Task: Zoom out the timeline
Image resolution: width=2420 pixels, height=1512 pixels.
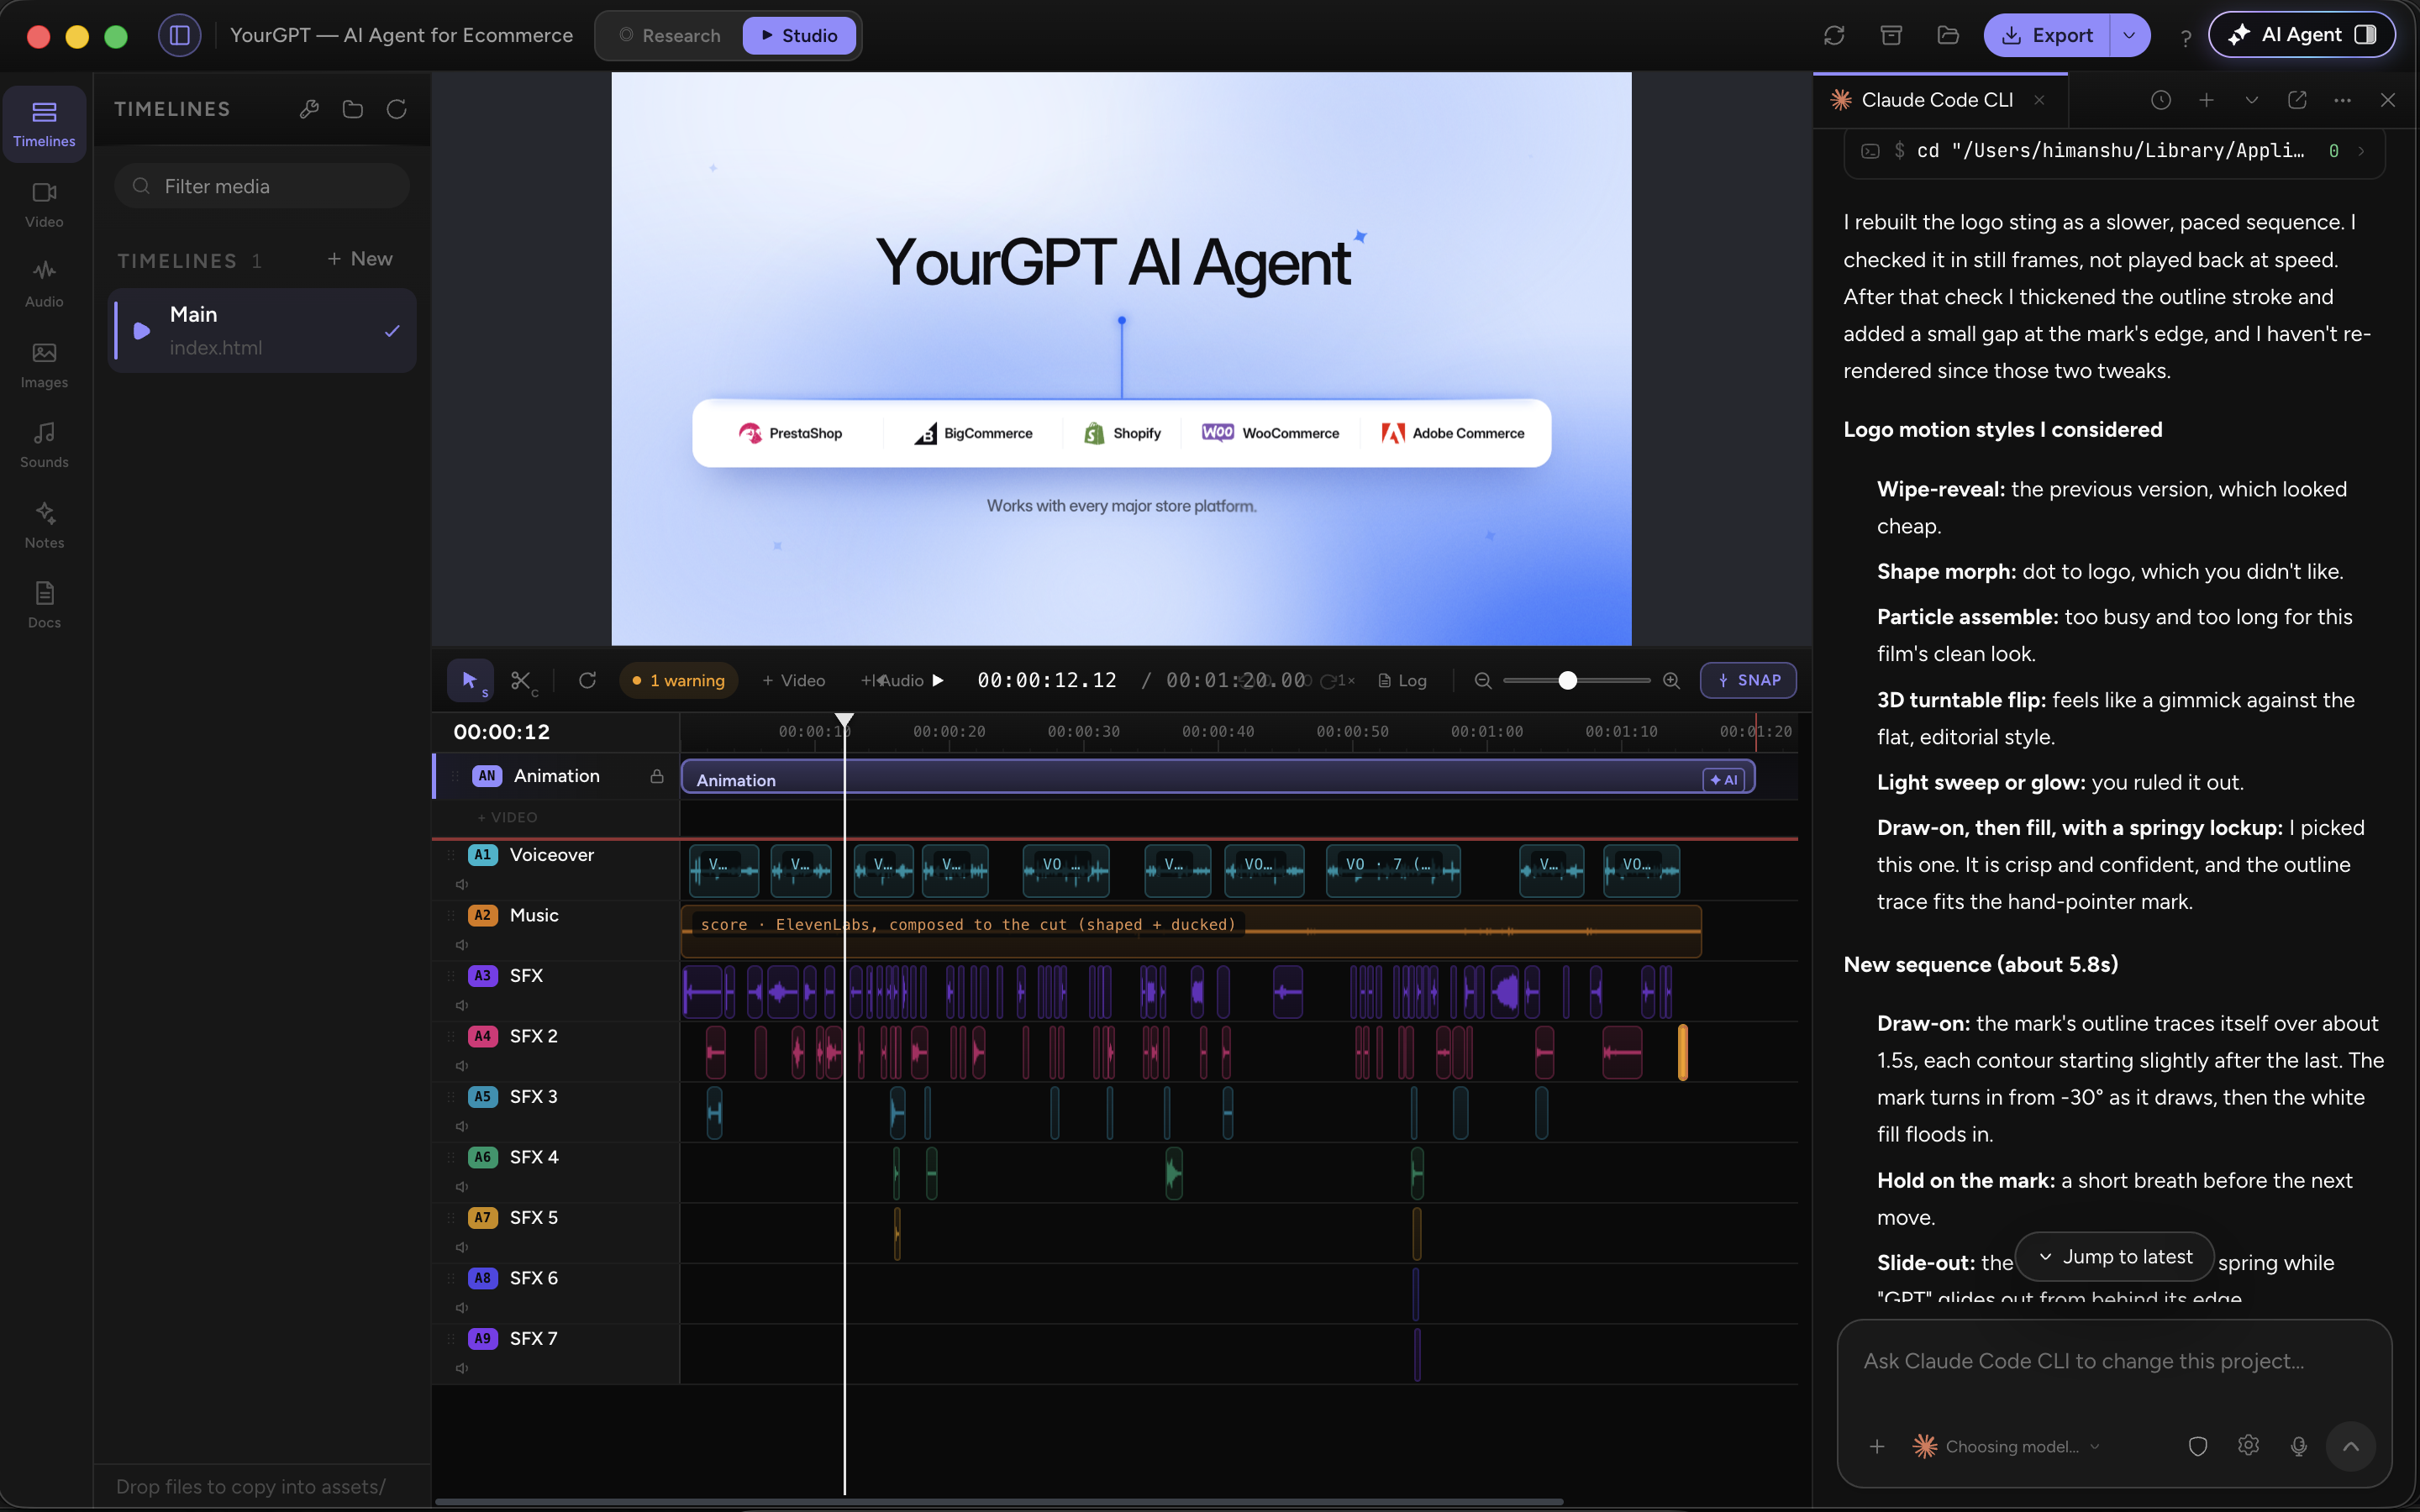Action: pyautogui.click(x=1483, y=681)
